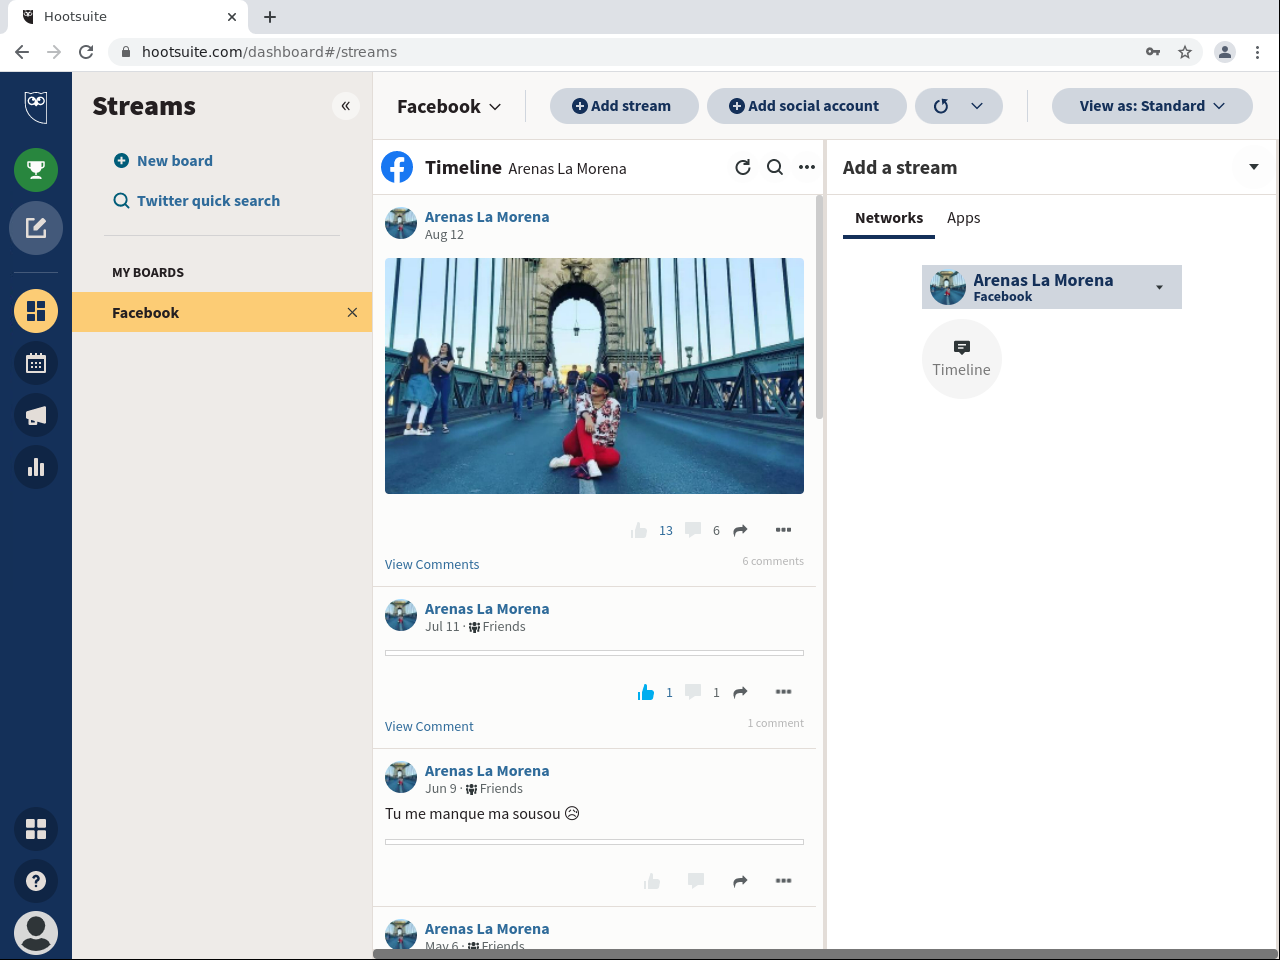The image size is (1280, 960).
Task: Share the Aug 12 post
Action: (x=740, y=530)
